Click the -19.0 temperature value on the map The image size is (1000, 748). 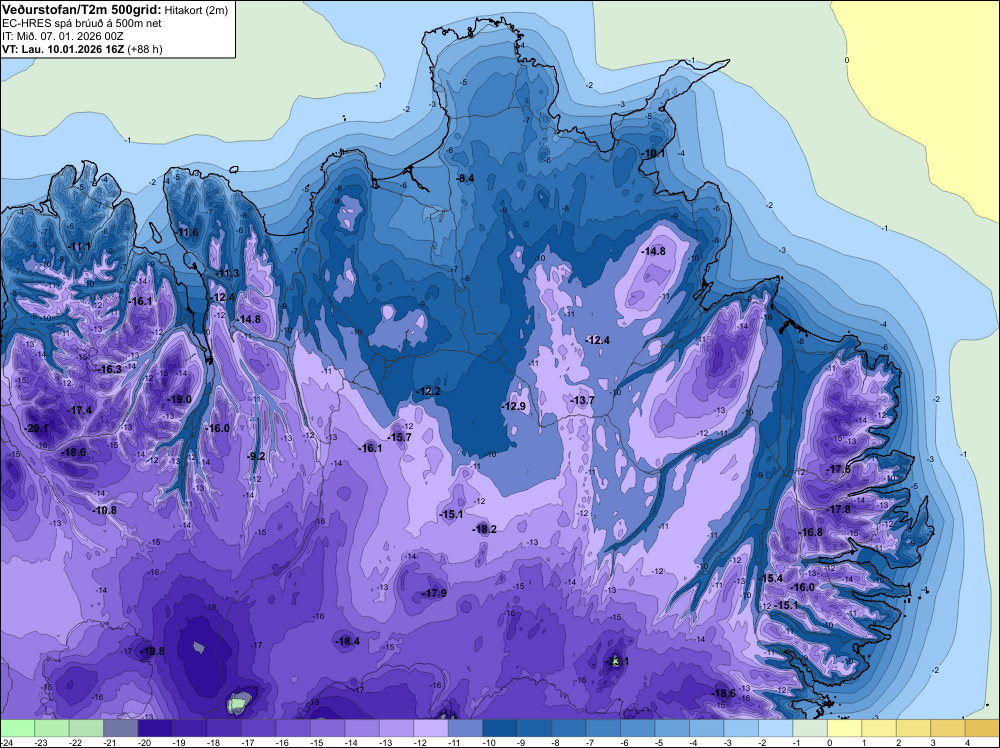coord(179,399)
